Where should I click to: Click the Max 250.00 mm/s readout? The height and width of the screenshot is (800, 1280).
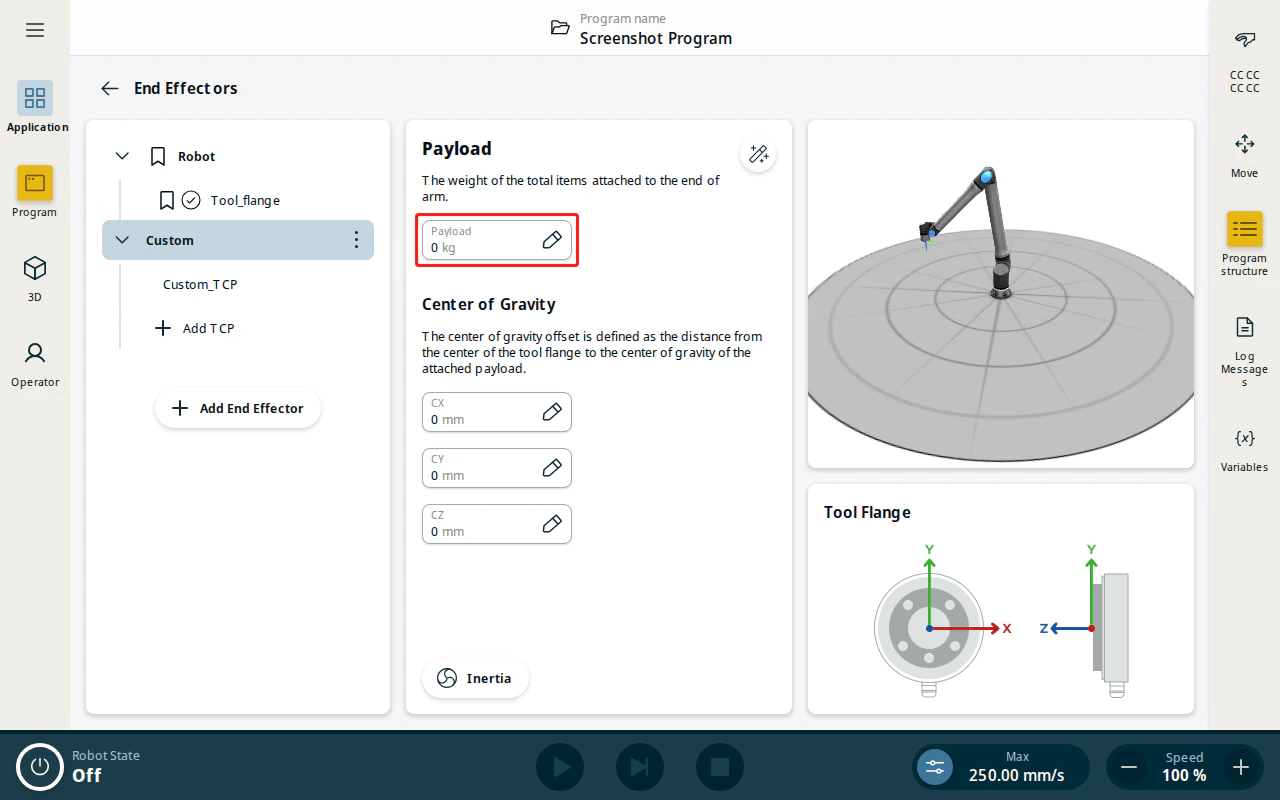tap(1016, 767)
